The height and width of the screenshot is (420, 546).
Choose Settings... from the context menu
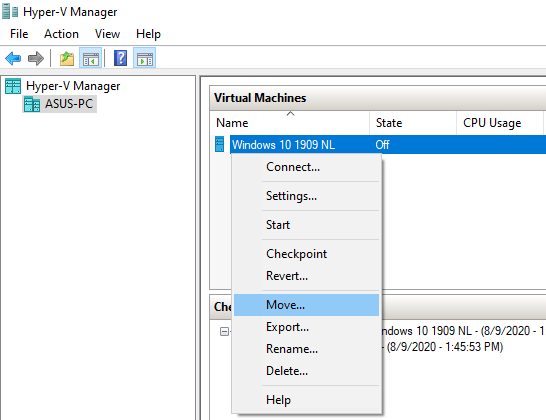pos(306,196)
